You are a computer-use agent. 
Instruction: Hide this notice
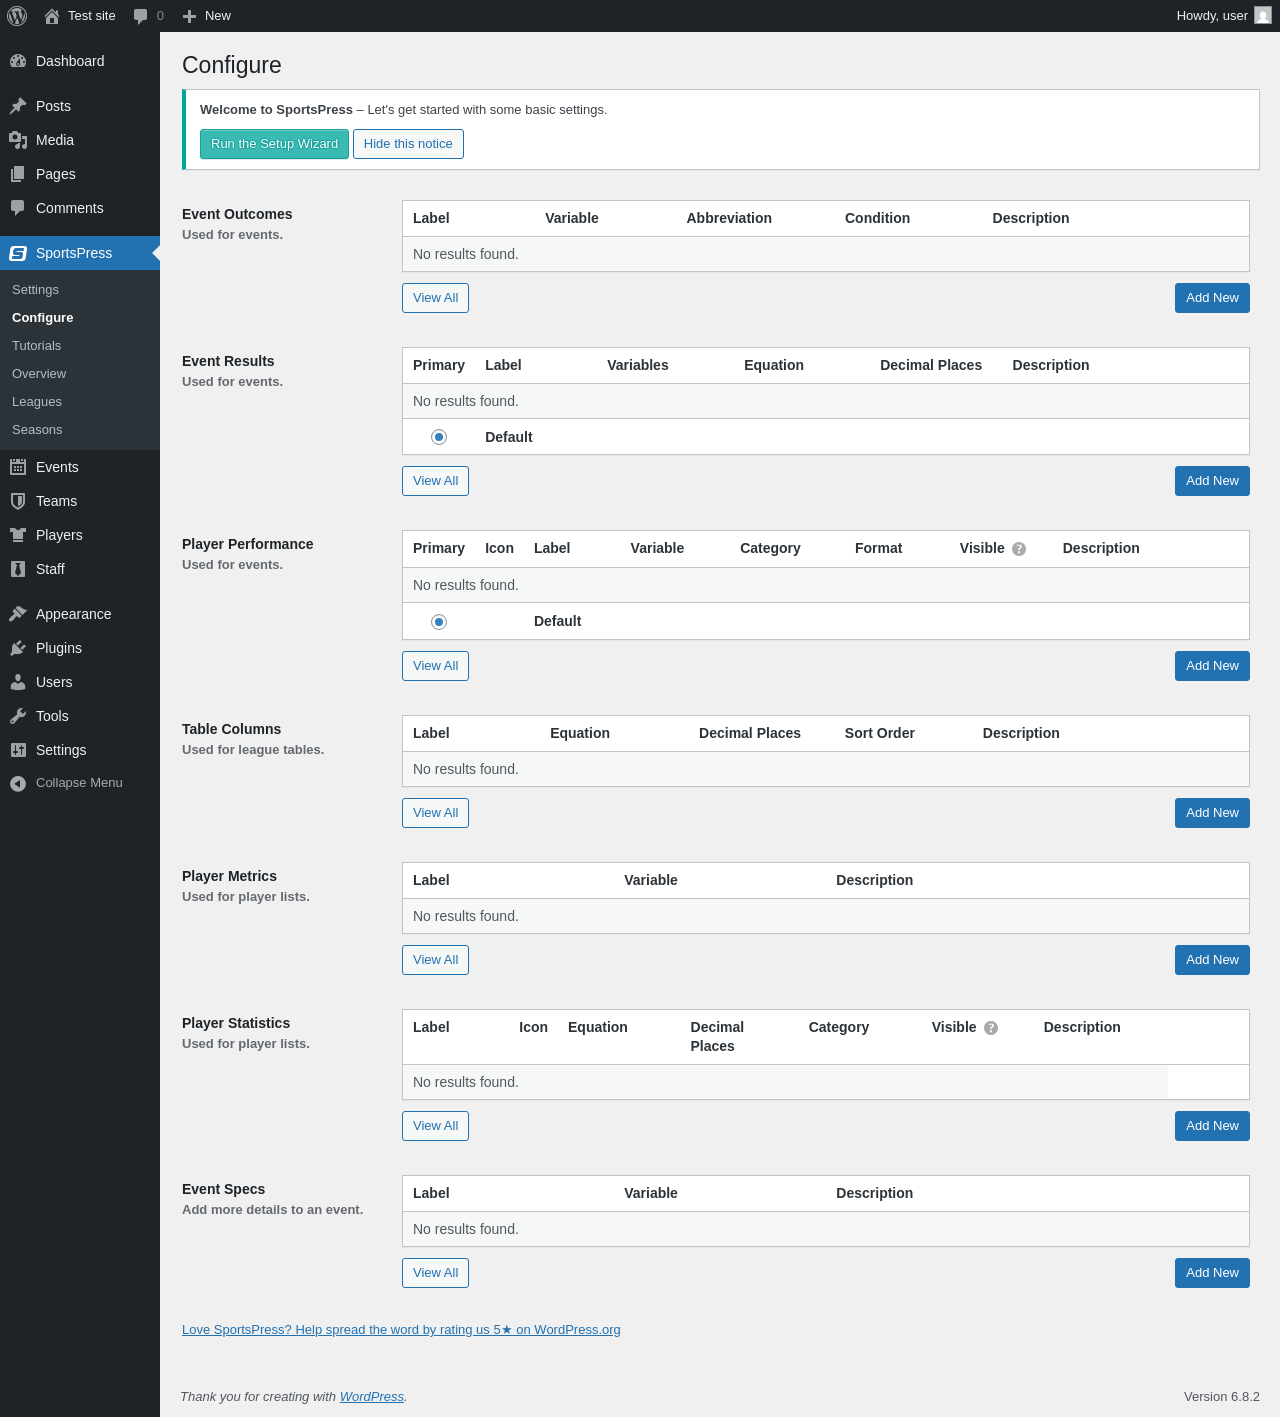tap(408, 144)
